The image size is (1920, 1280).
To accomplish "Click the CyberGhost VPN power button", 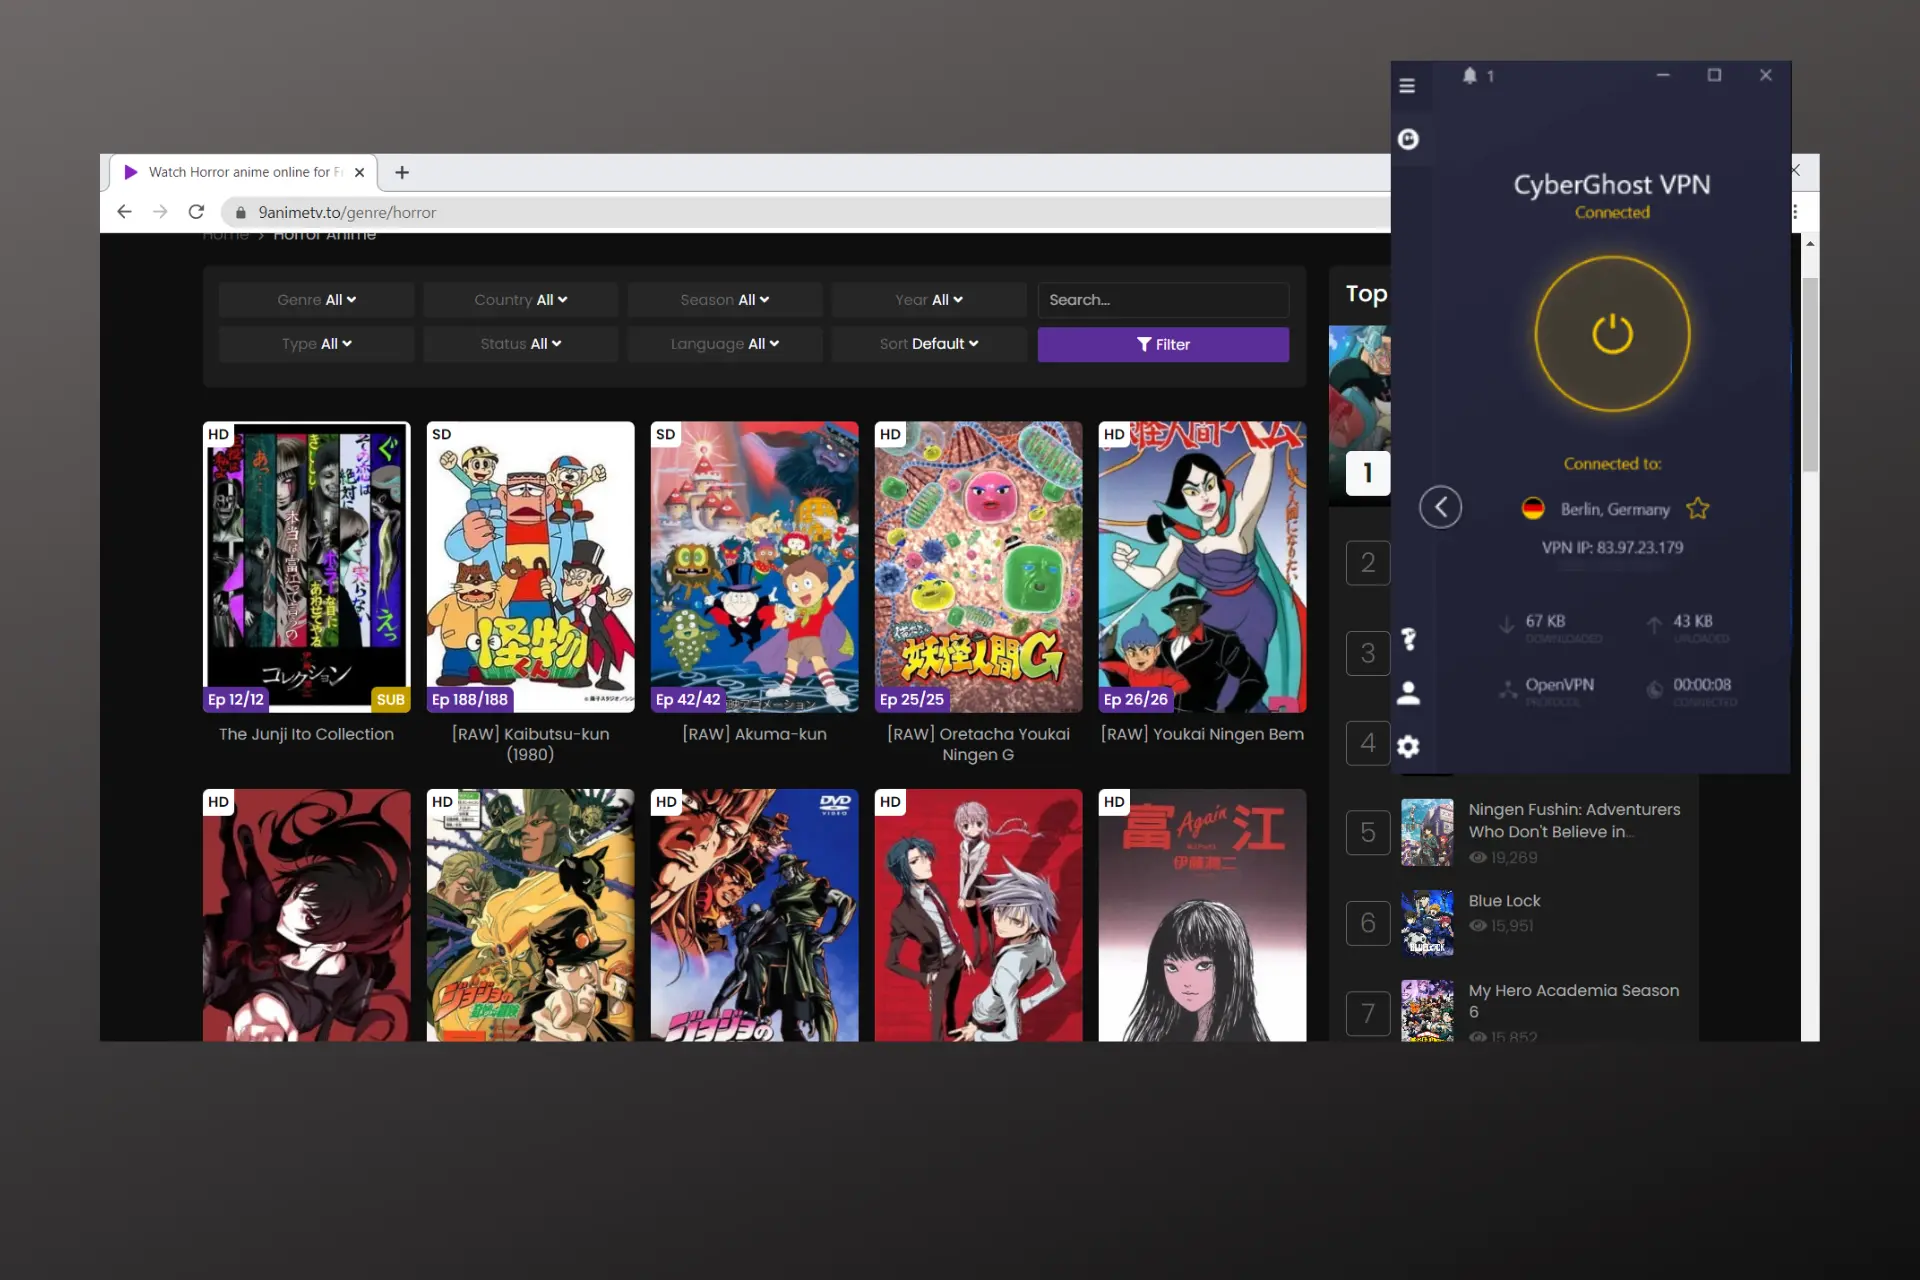I will [1611, 331].
